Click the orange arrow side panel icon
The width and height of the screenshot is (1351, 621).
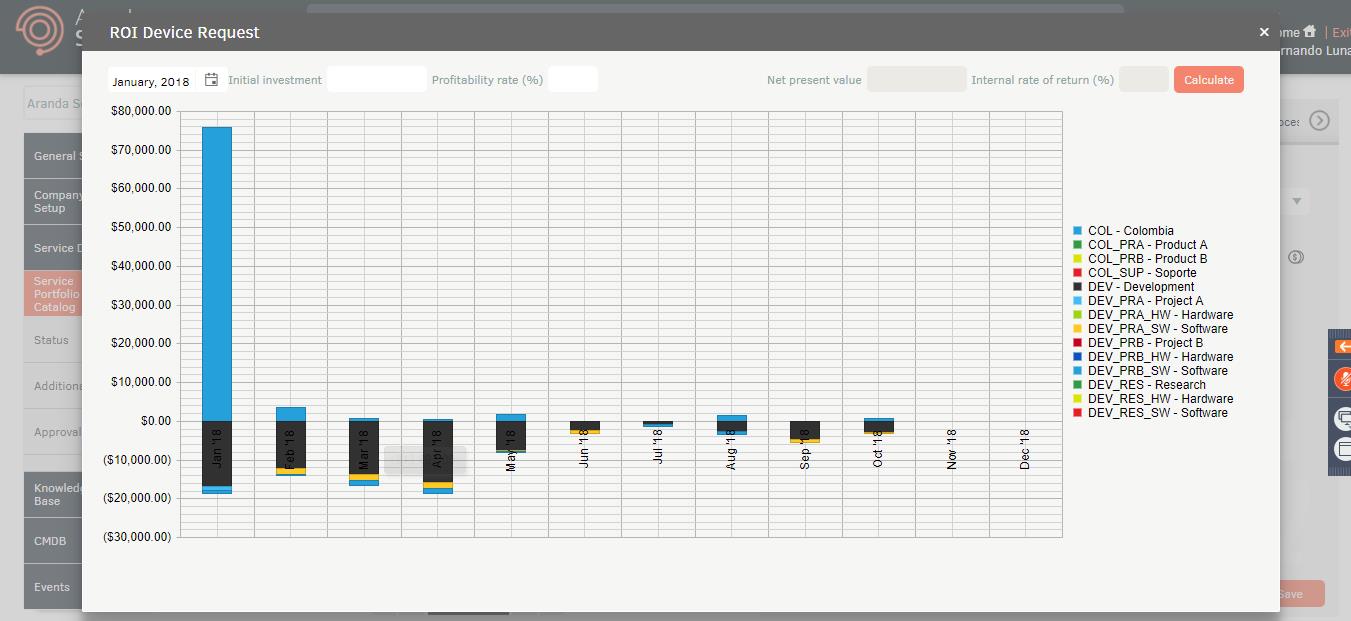(x=1342, y=346)
